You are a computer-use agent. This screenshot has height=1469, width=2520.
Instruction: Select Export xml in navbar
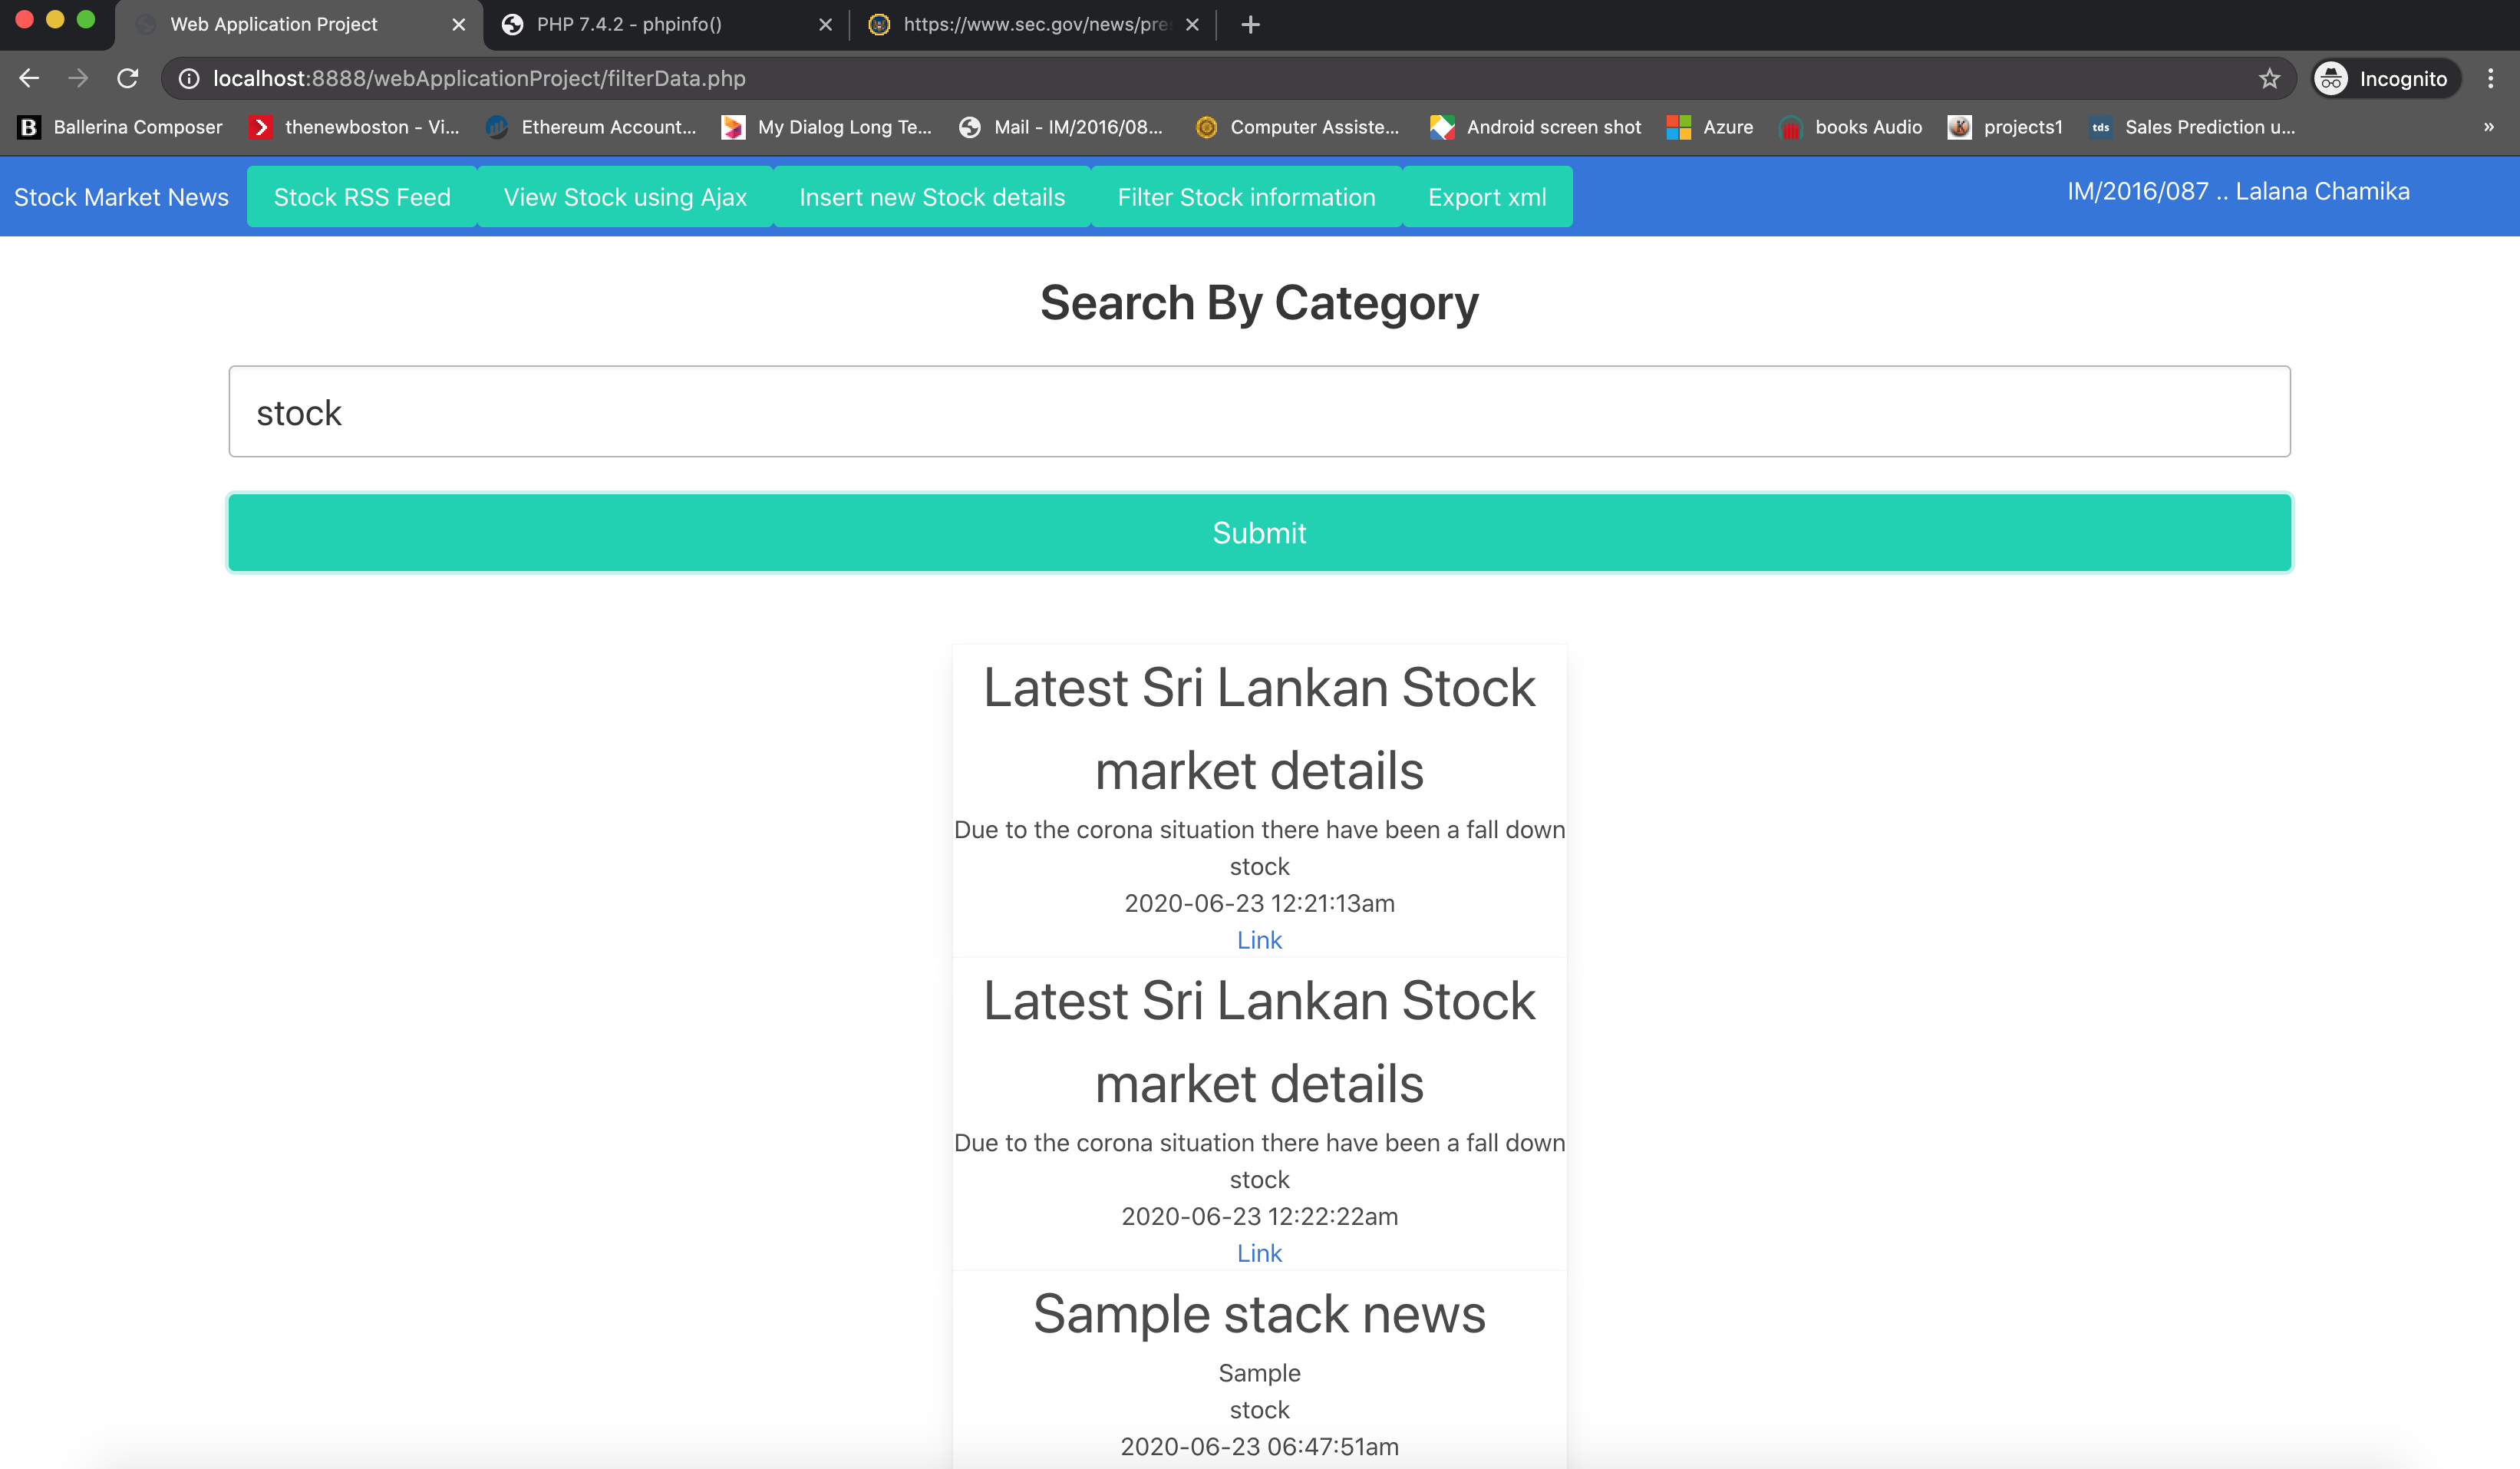1487,197
